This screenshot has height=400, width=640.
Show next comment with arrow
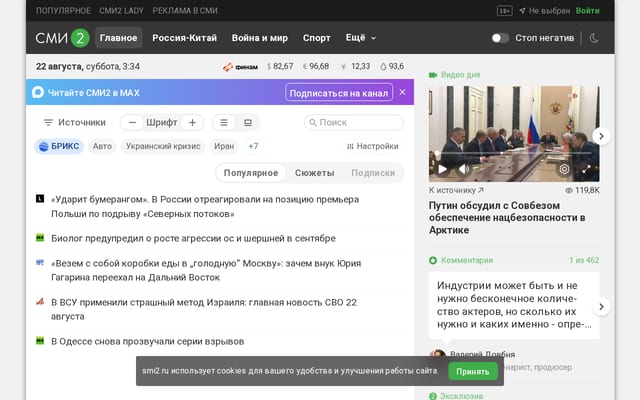click(x=601, y=307)
